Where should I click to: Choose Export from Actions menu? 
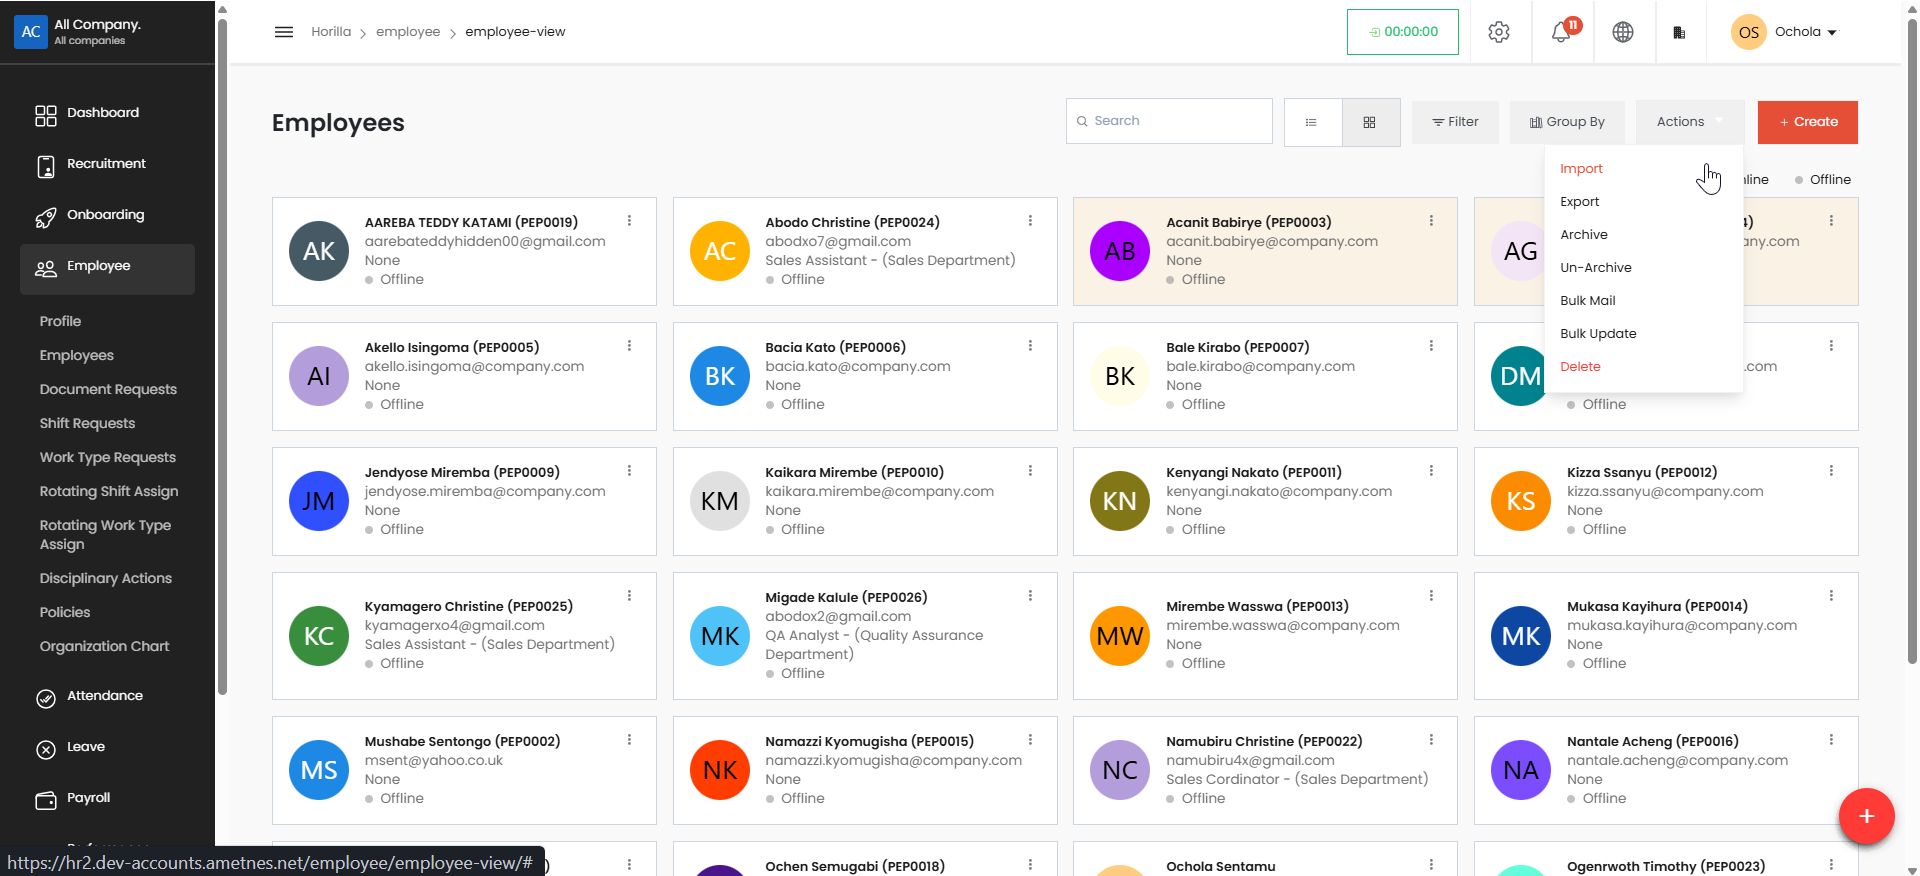point(1580,202)
